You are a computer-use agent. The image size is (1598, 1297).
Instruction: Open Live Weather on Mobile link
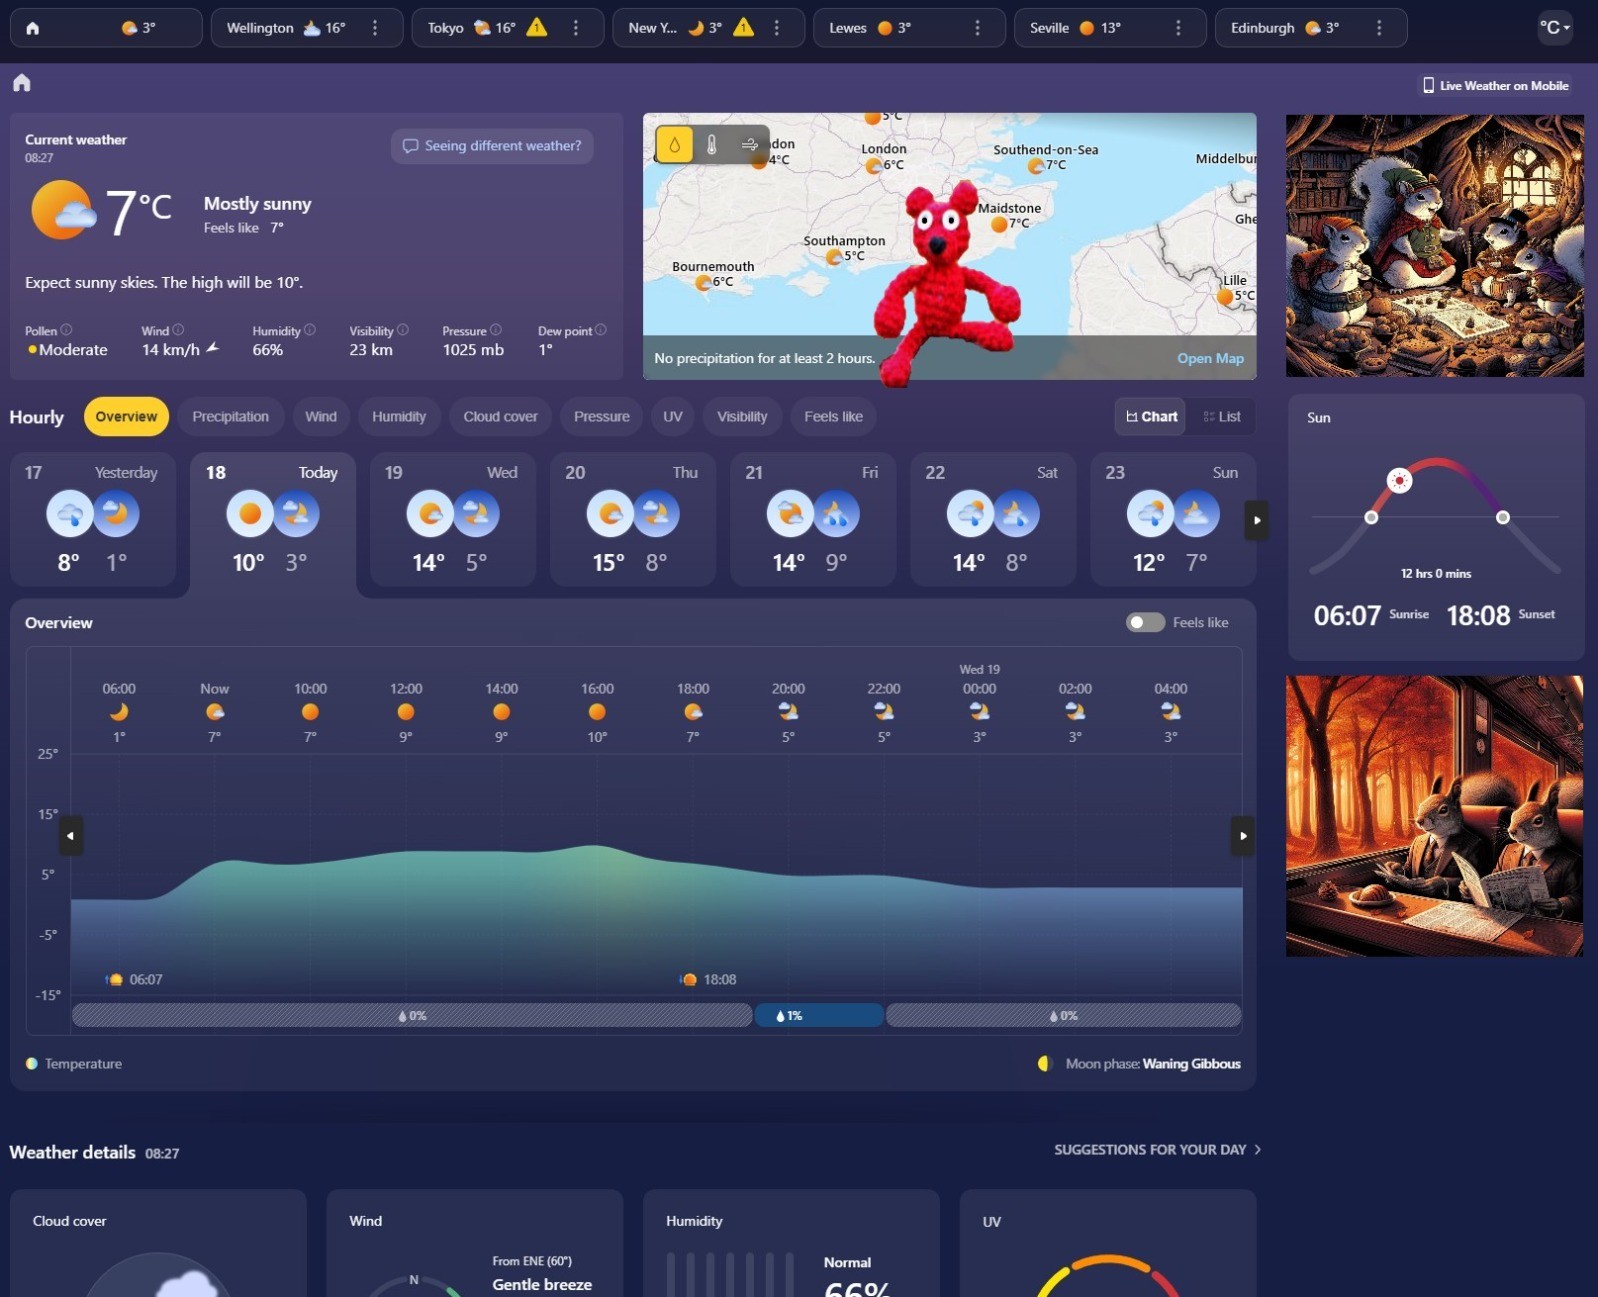pos(1496,86)
